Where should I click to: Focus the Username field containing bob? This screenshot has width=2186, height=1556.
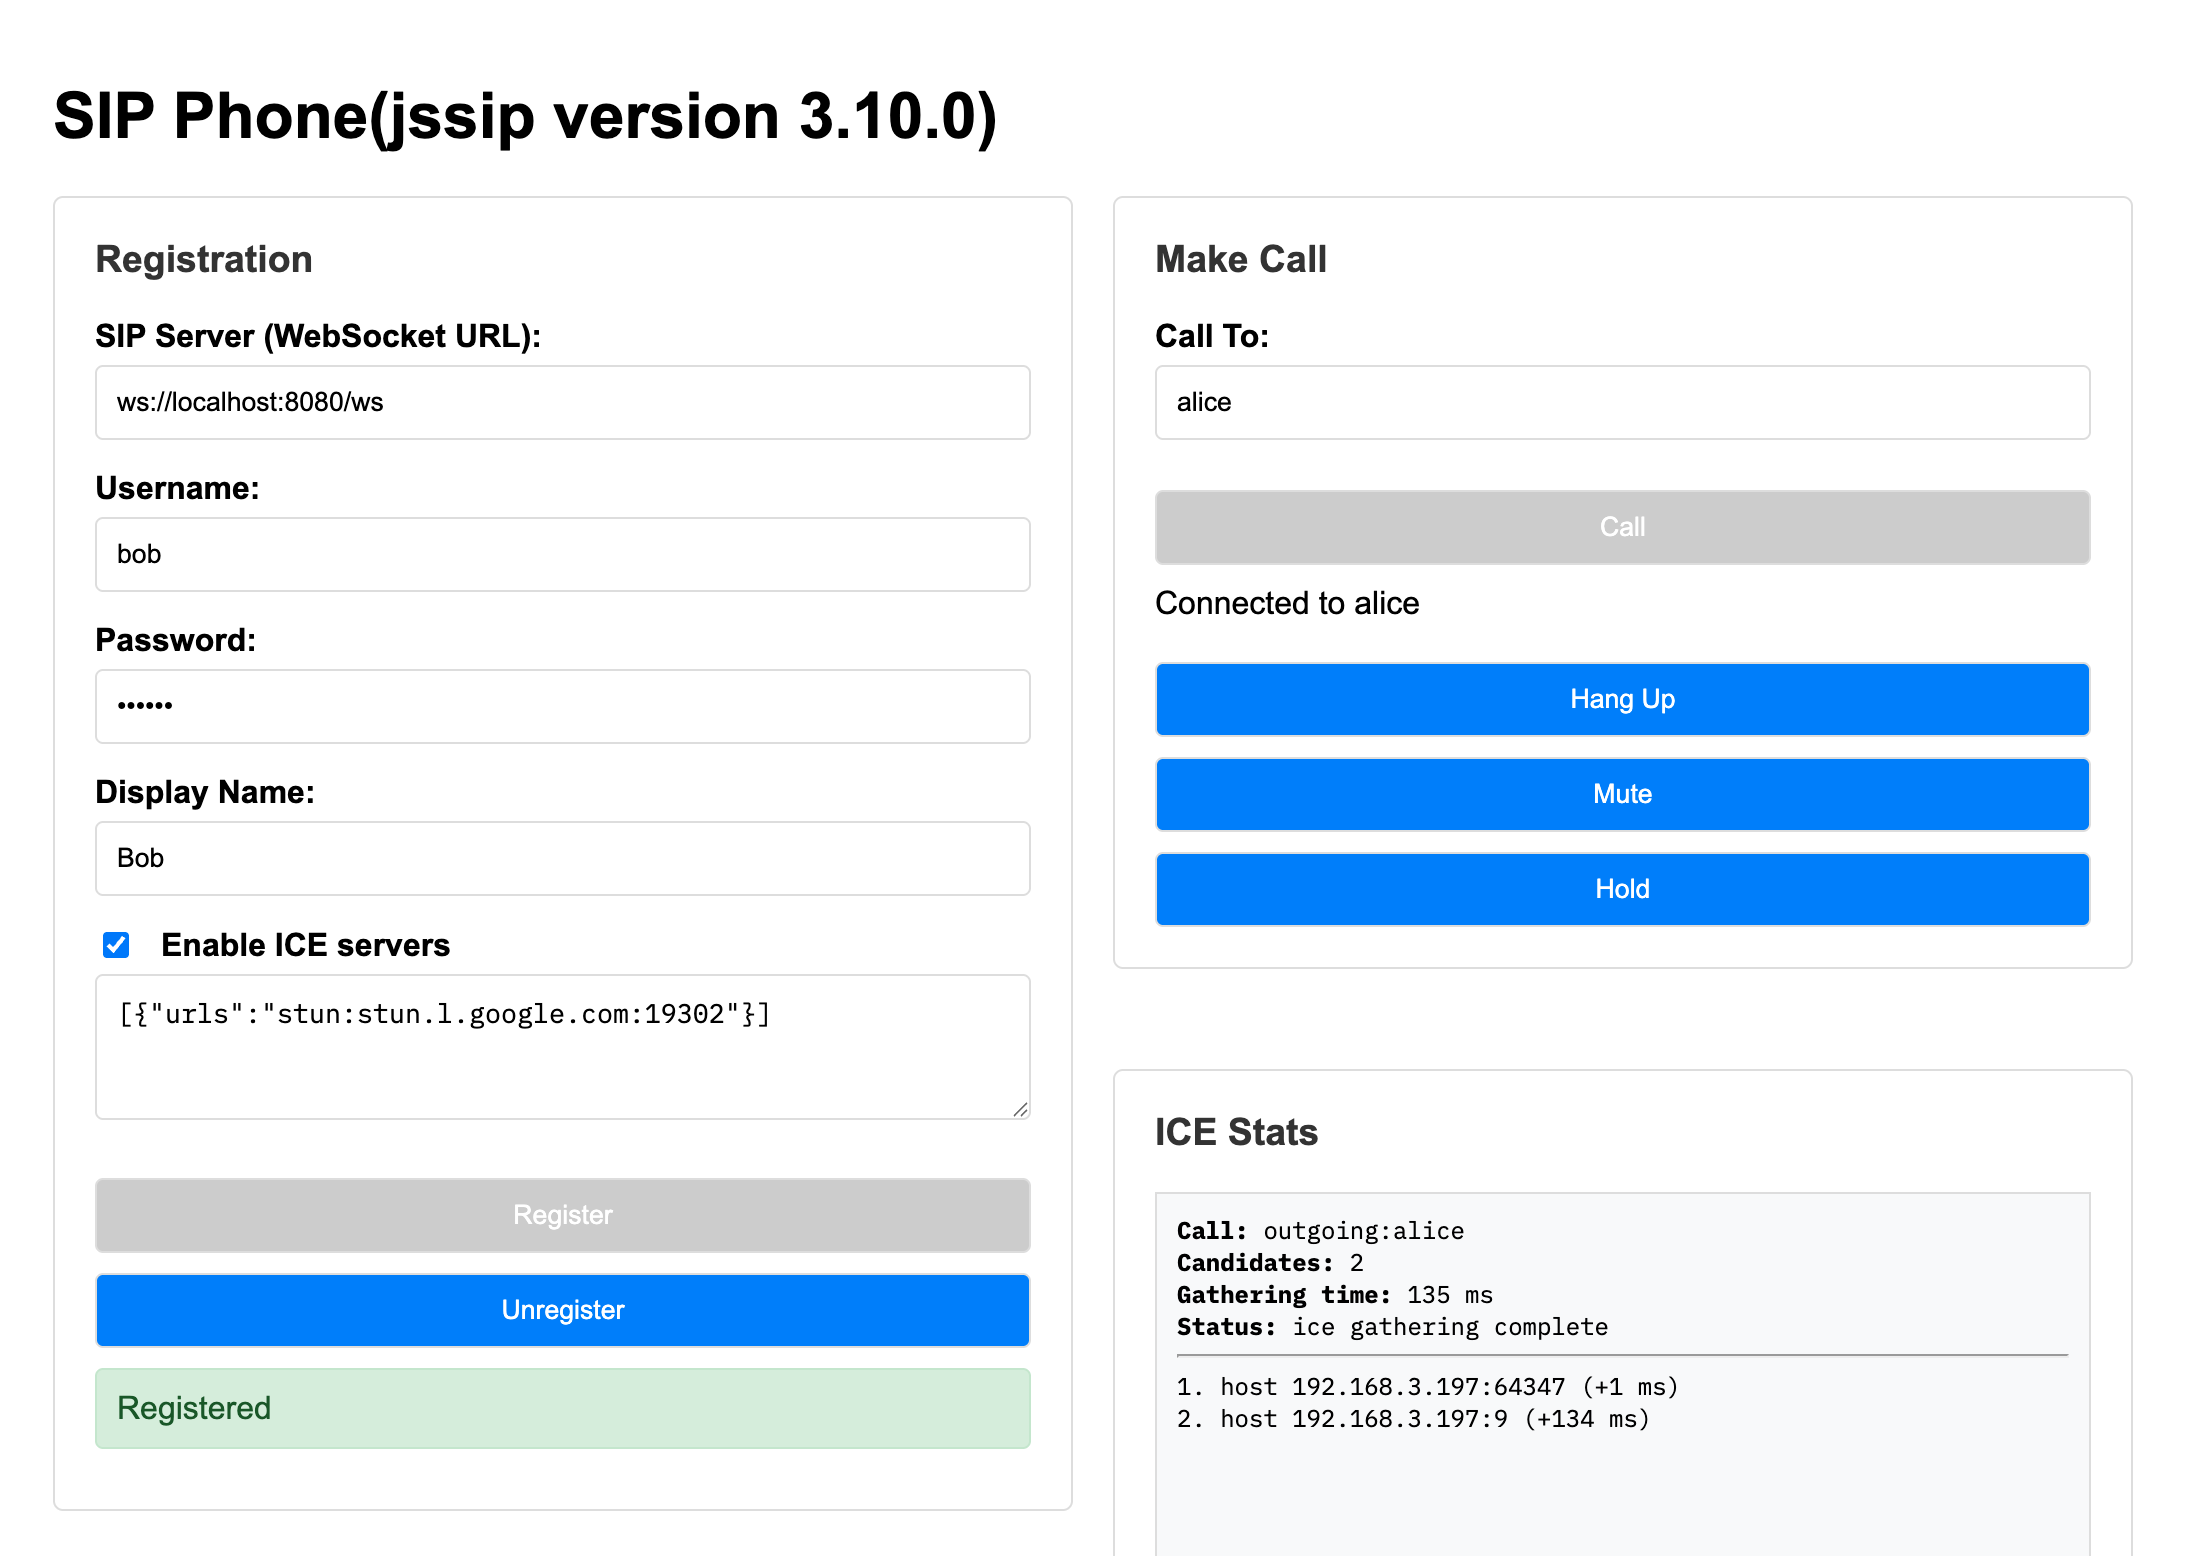[x=563, y=554]
